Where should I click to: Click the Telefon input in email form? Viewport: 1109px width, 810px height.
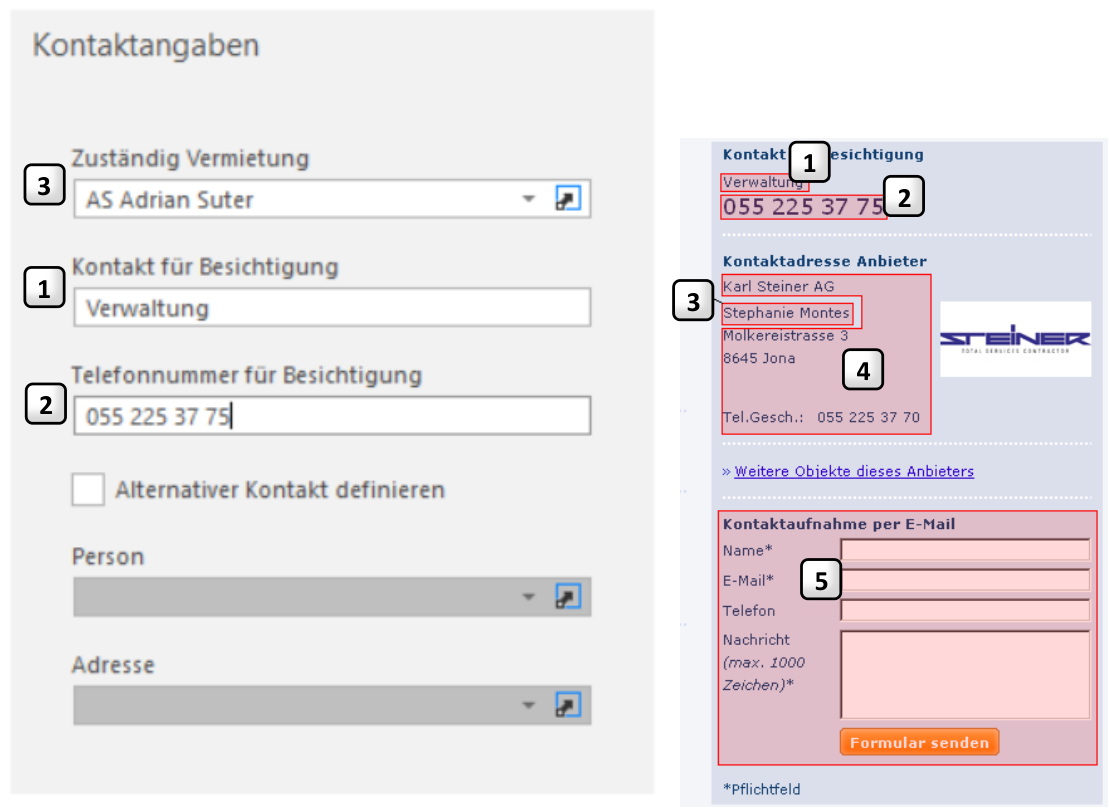pos(965,611)
